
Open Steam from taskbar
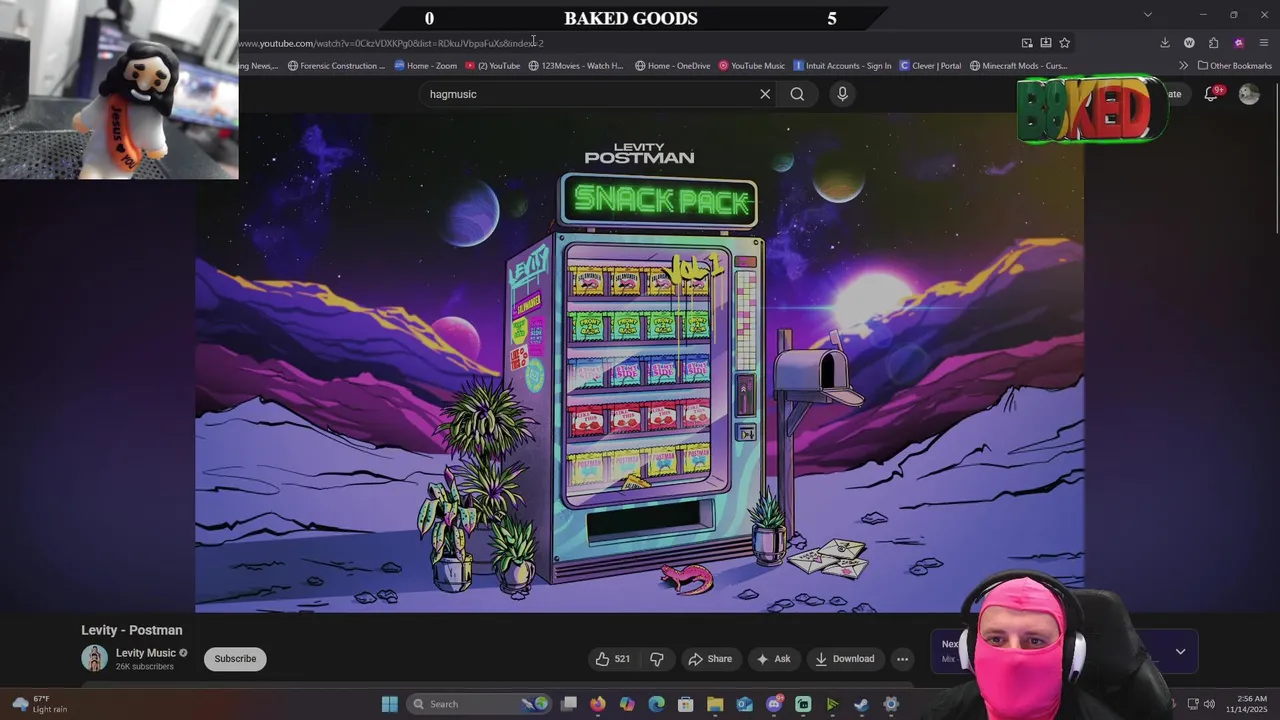pos(861,704)
